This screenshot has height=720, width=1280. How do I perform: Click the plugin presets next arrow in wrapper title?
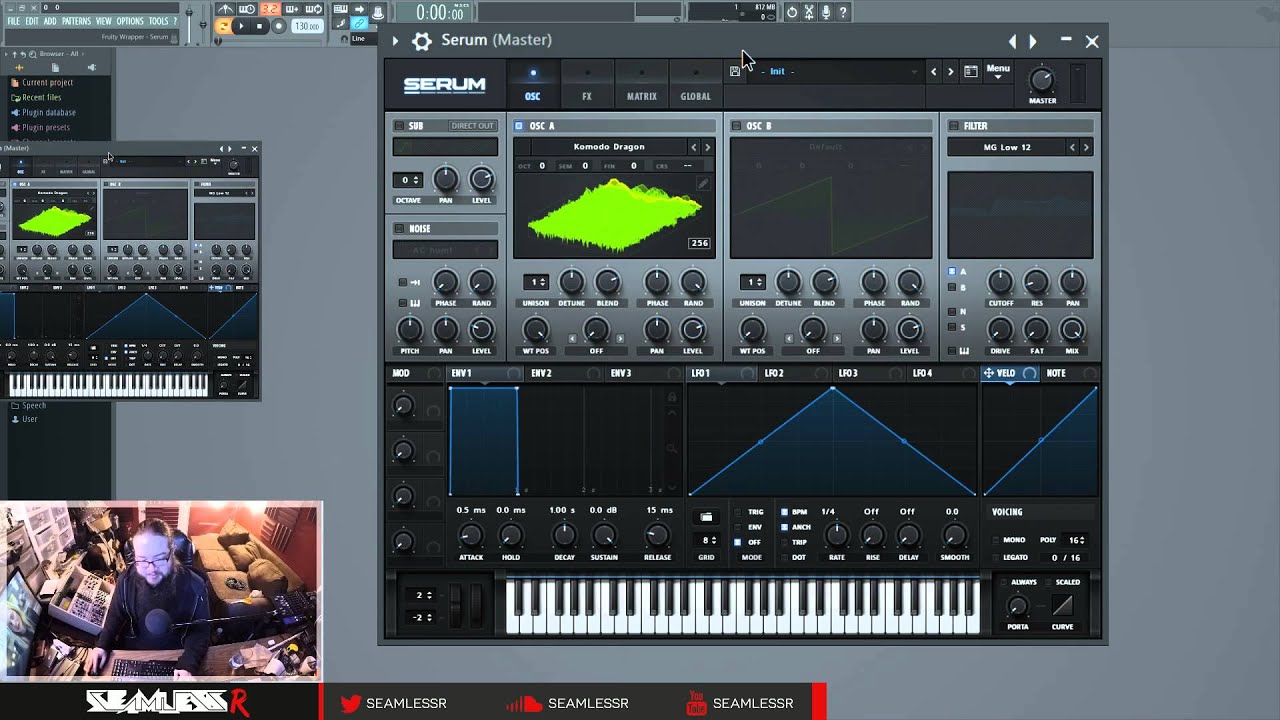tap(1033, 41)
